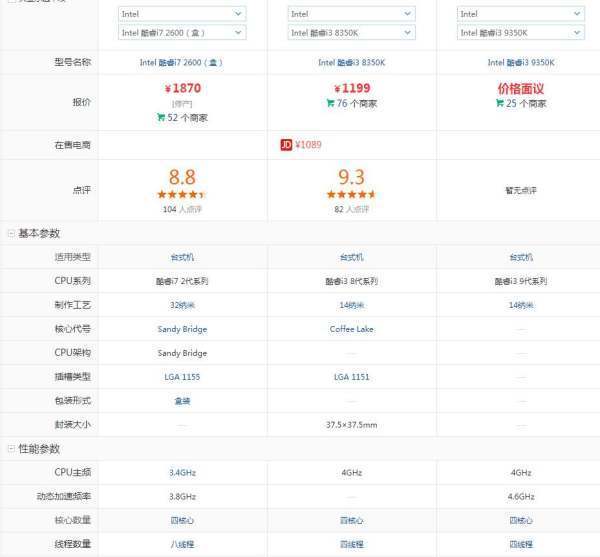Click 14纳米 link in i3 9350K column
Image resolution: width=600 pixels, height=557 pixels.
[521, 305]
